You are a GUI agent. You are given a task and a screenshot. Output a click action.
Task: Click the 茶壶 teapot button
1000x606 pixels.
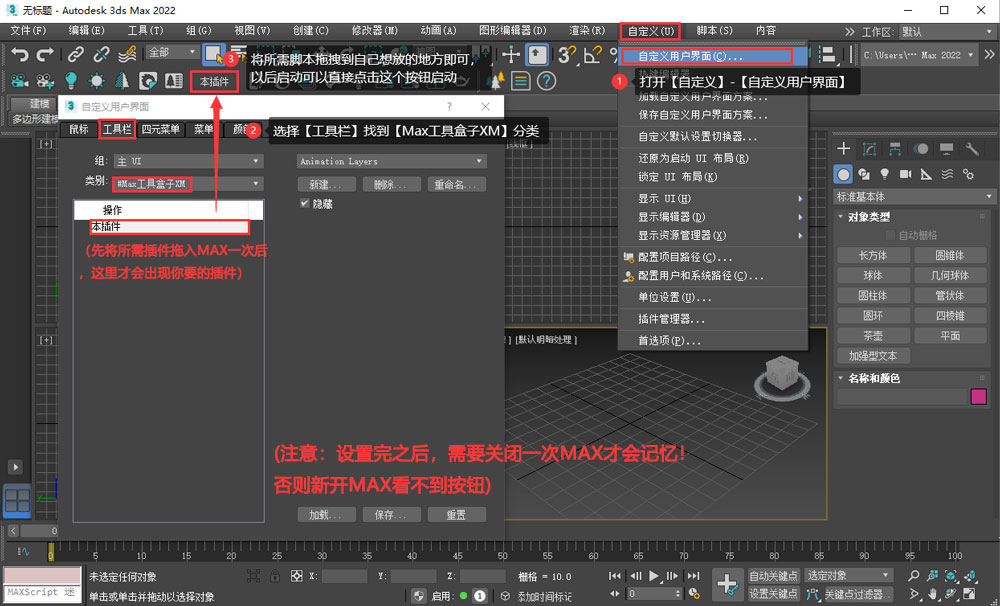click(x=873, y=336)
